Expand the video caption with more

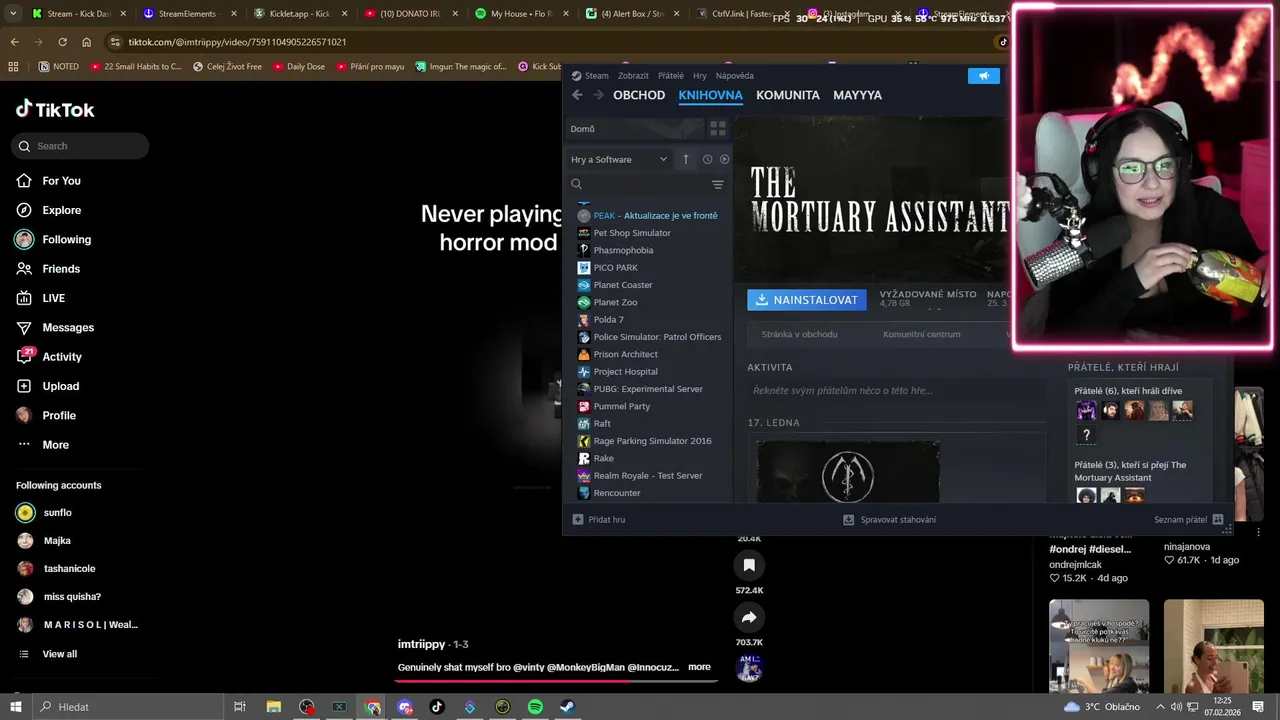coord(699,667)
